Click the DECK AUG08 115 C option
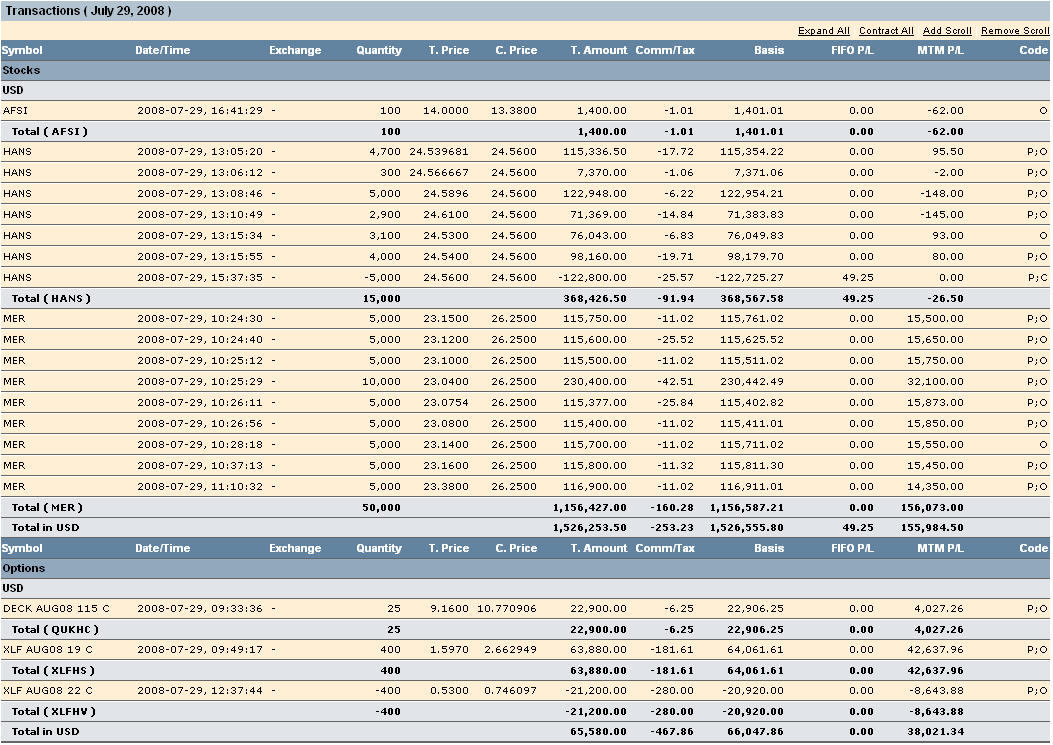 (56, 609)
